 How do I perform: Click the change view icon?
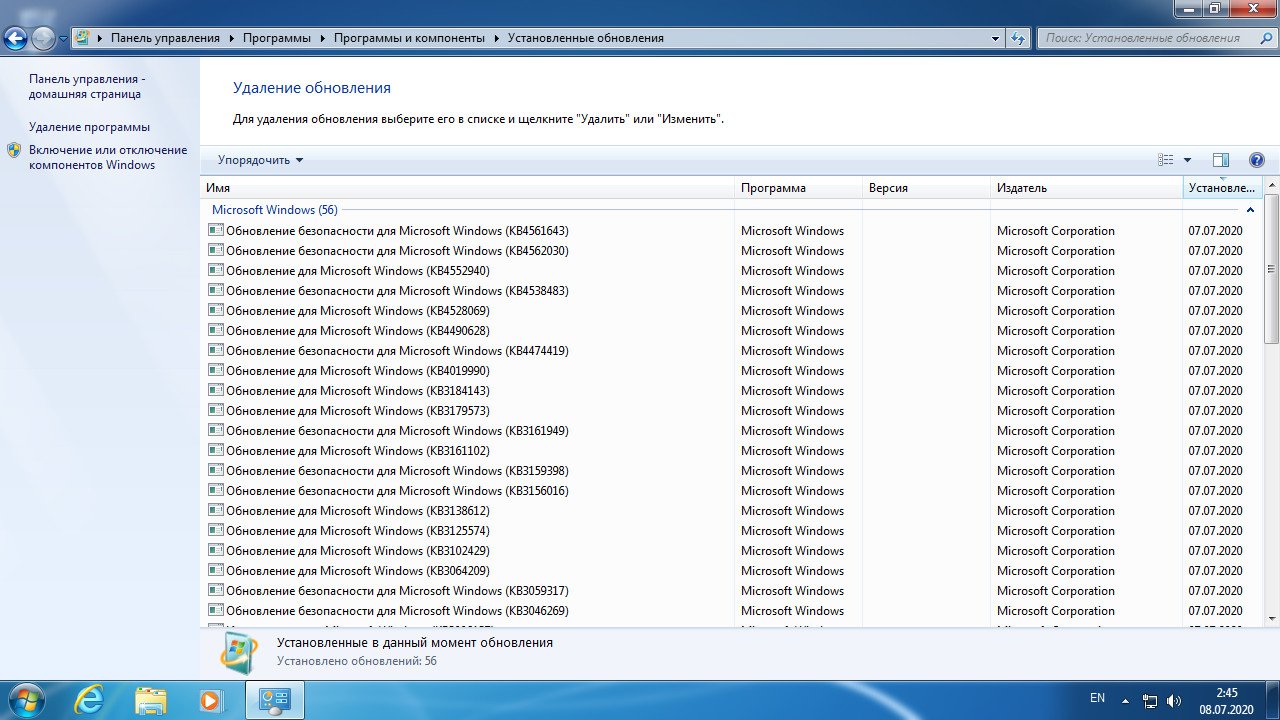pos(1166,160)
